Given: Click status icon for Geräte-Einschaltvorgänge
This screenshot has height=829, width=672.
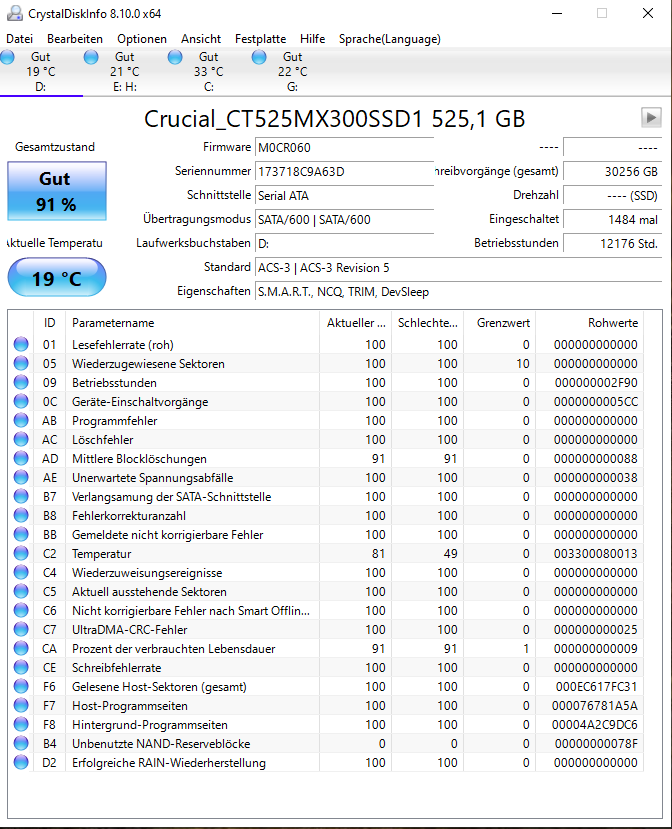Looking at the screenshot, I should point(21,401).
